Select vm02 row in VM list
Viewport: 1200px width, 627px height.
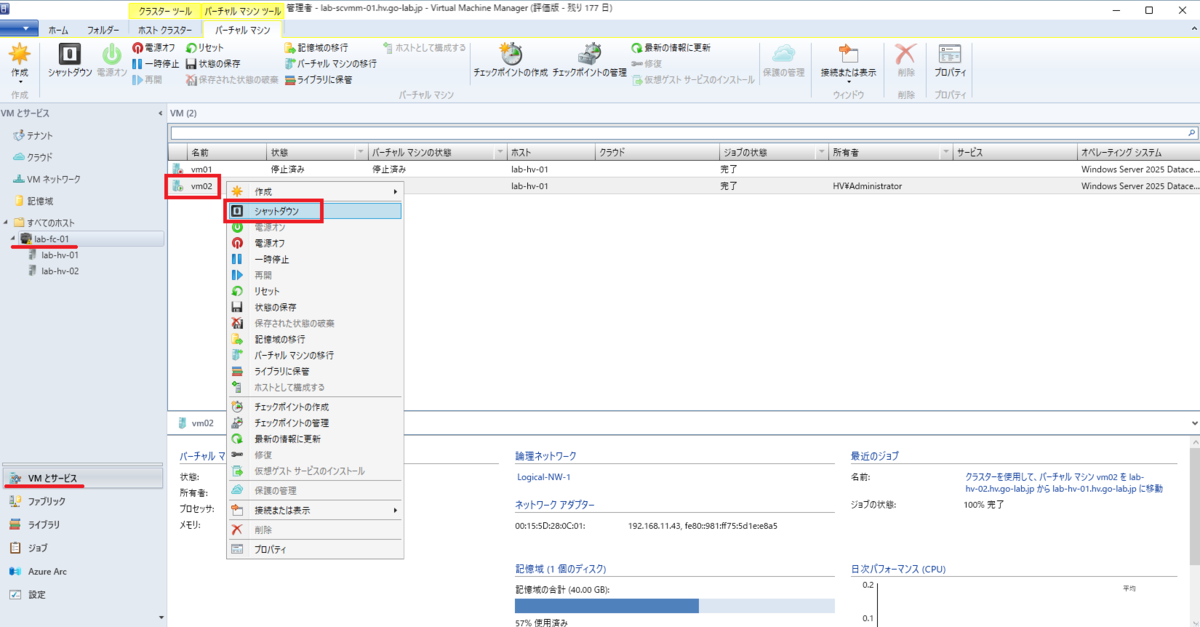click(x=684, y=186)
